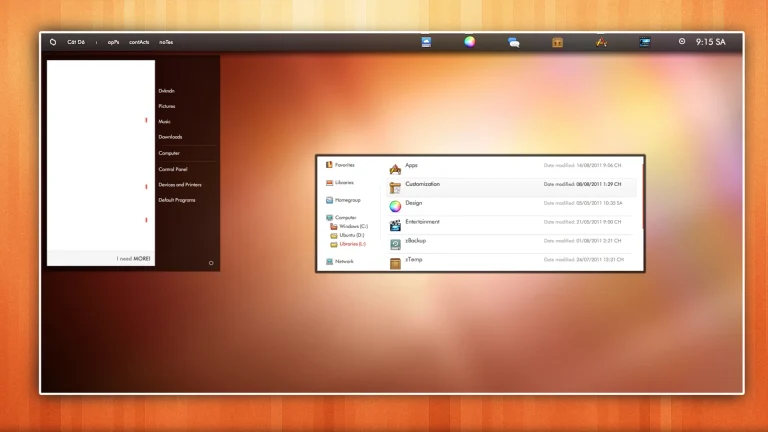
Task: Click date modified 14/08/2011 9:06 CH
Action: (x=582, y=166)
